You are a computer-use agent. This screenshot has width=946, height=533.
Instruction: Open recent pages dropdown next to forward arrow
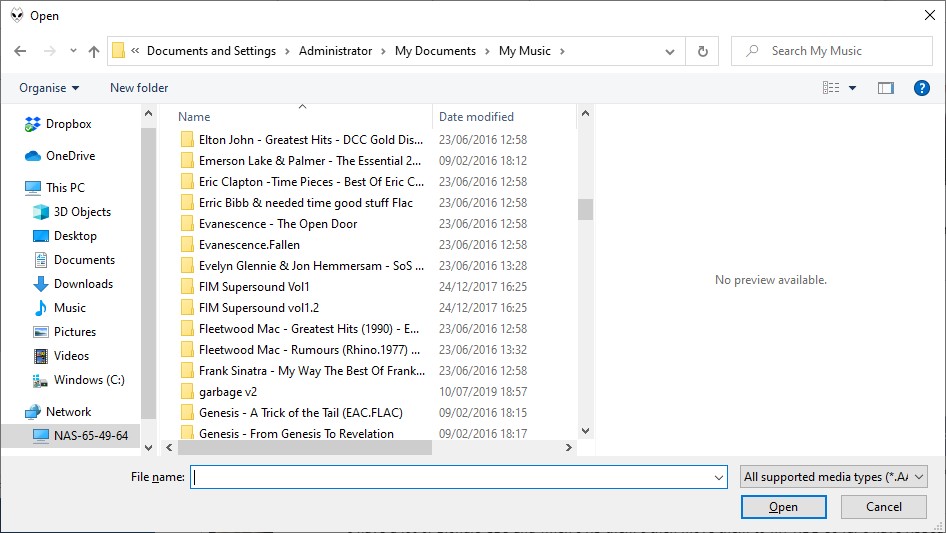tap(73, 51)
